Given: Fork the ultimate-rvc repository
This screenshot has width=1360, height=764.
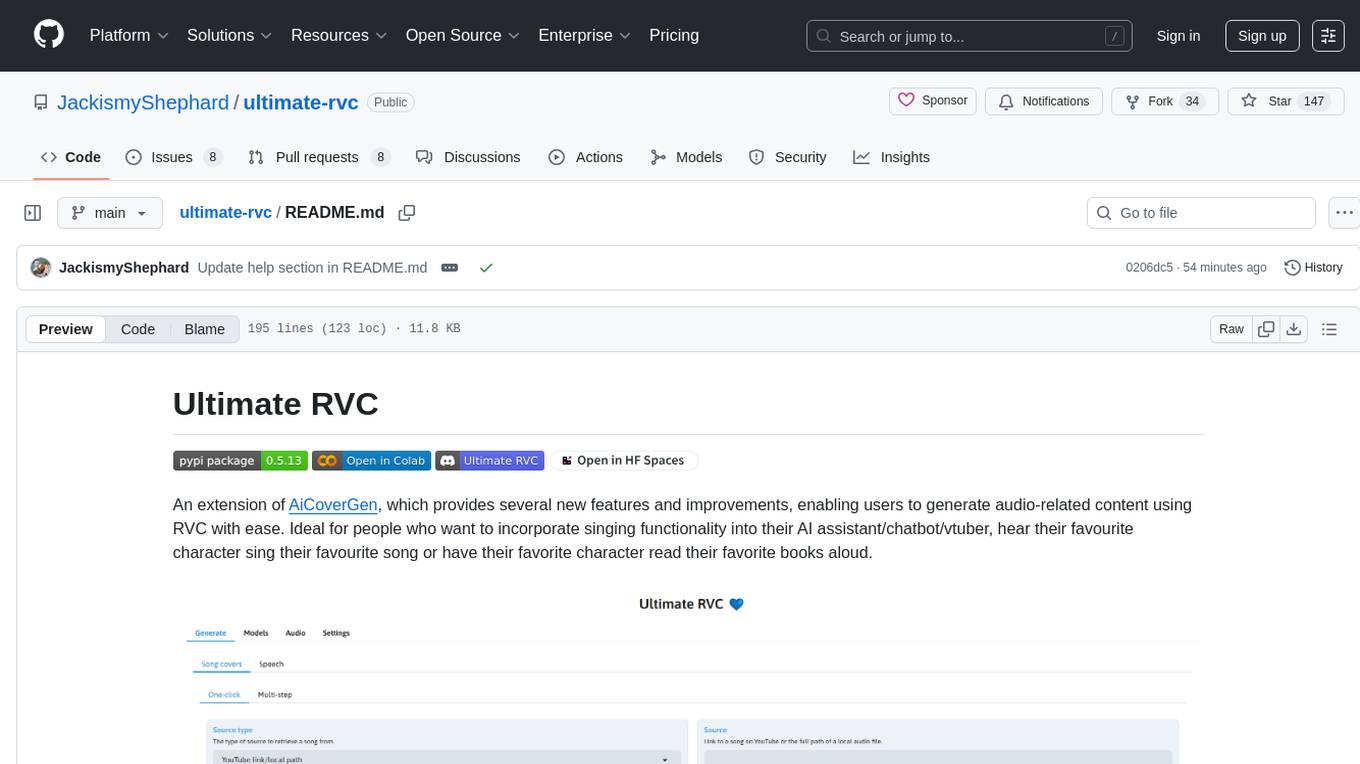Looking at the screenshot, I should click(x=1165, y=101).
